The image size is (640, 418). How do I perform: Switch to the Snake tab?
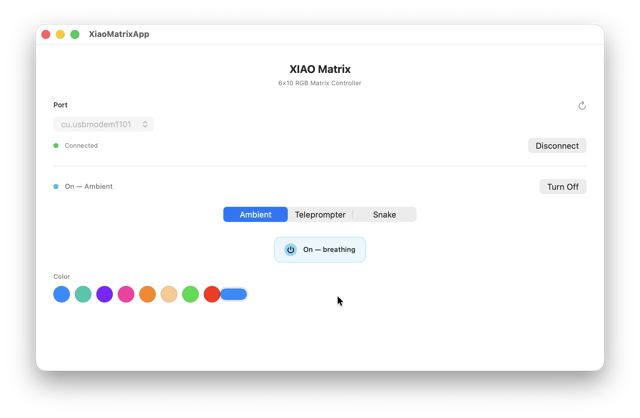[384, 214]
